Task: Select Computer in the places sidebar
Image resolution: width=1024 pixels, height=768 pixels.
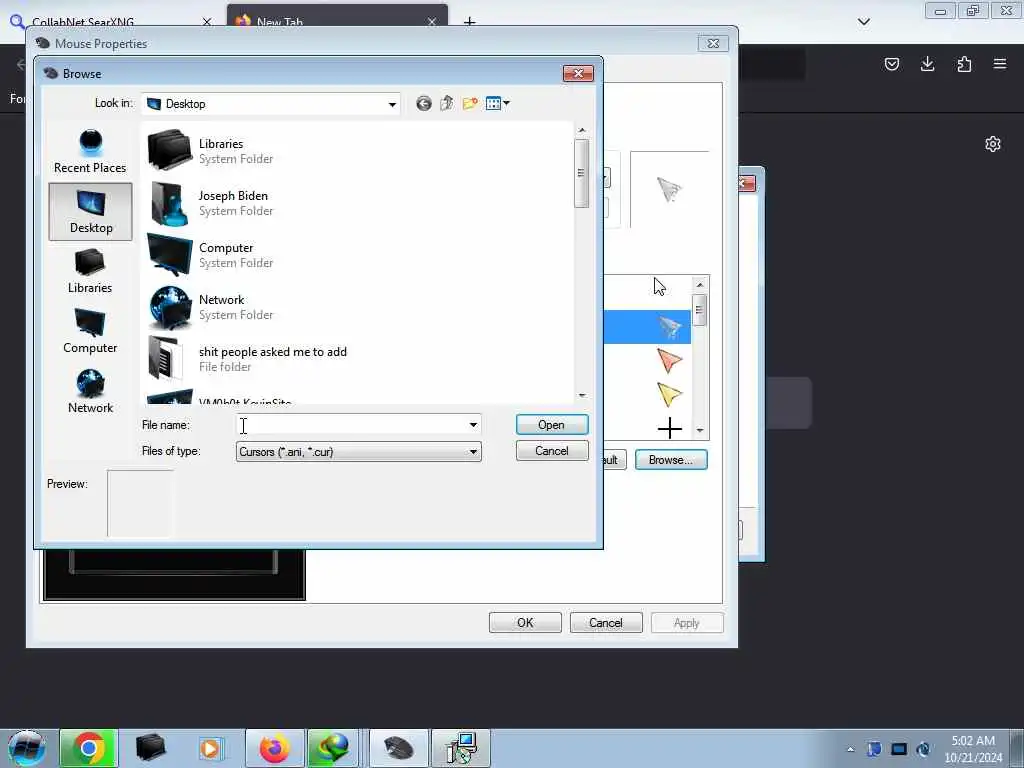Action: click(90, 331)
